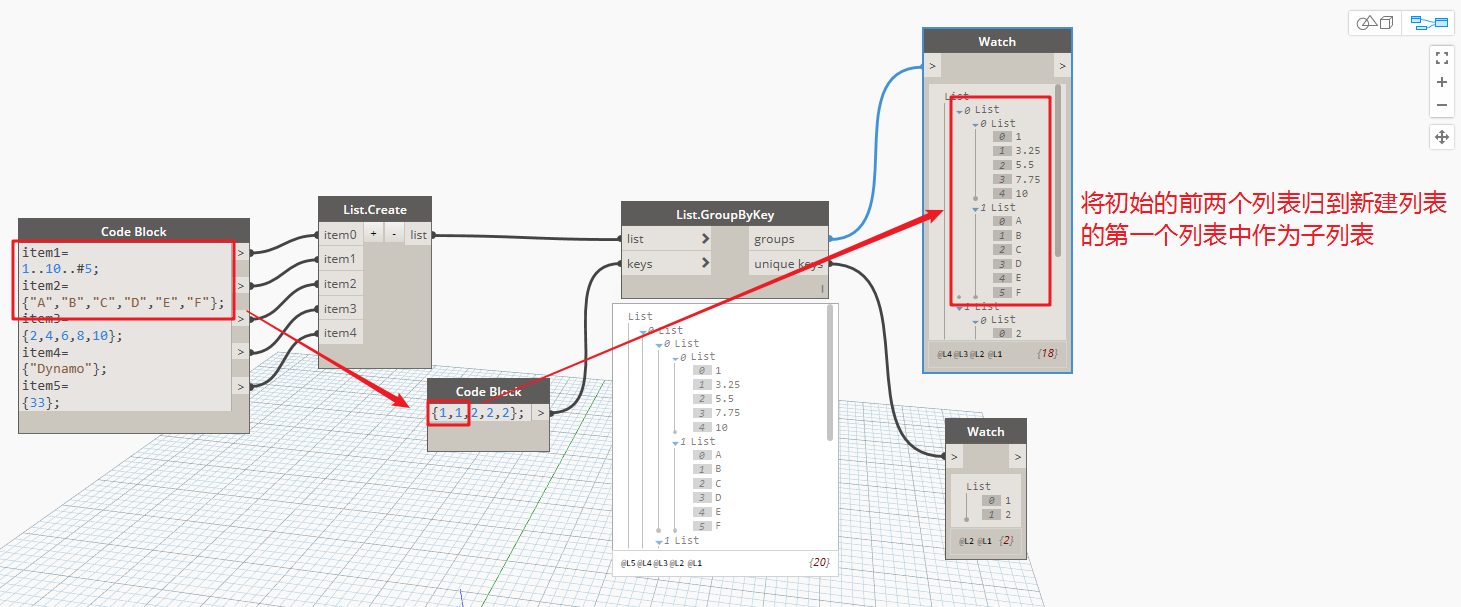Click the list output port of List.Create
This screenshot has width=1461, height=607.
(x=418, y=235)
